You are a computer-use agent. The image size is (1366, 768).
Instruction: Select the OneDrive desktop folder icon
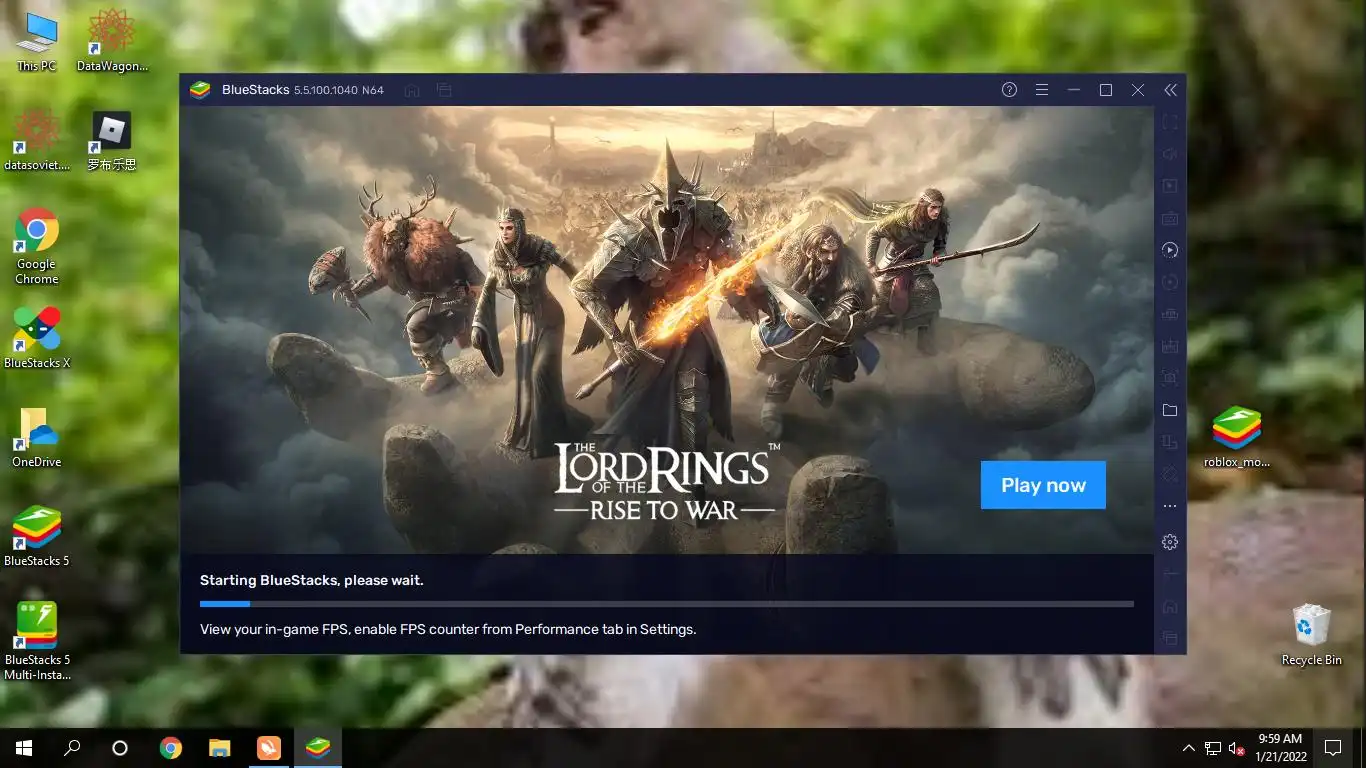coord(37,437)
